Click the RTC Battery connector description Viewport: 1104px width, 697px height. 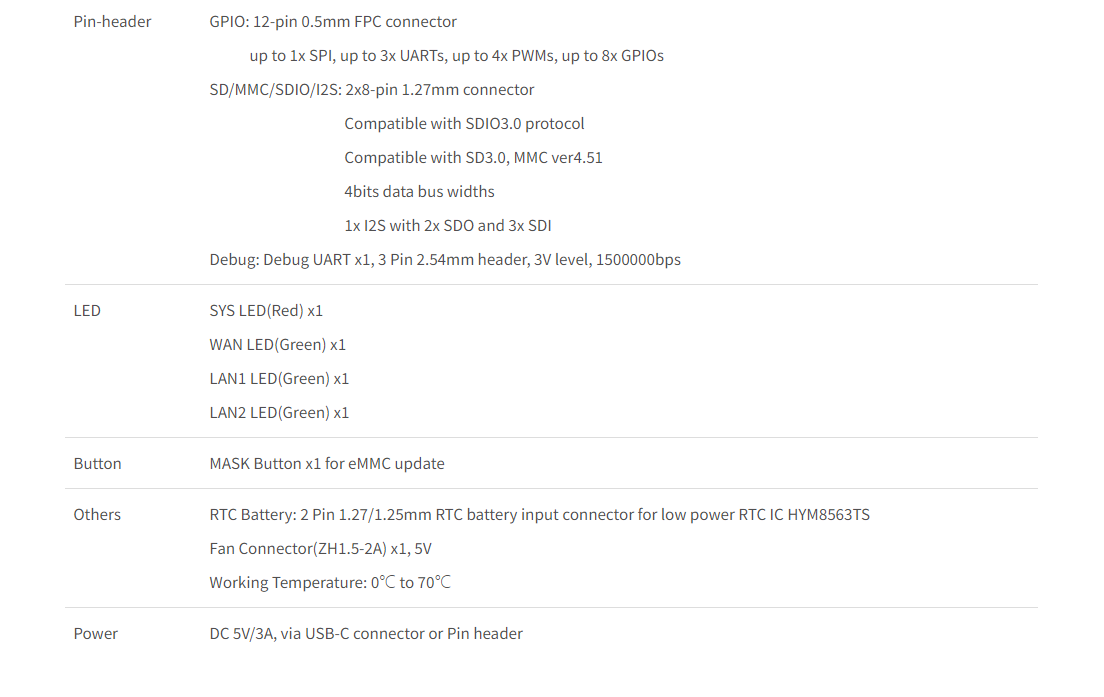pos(539,514)
